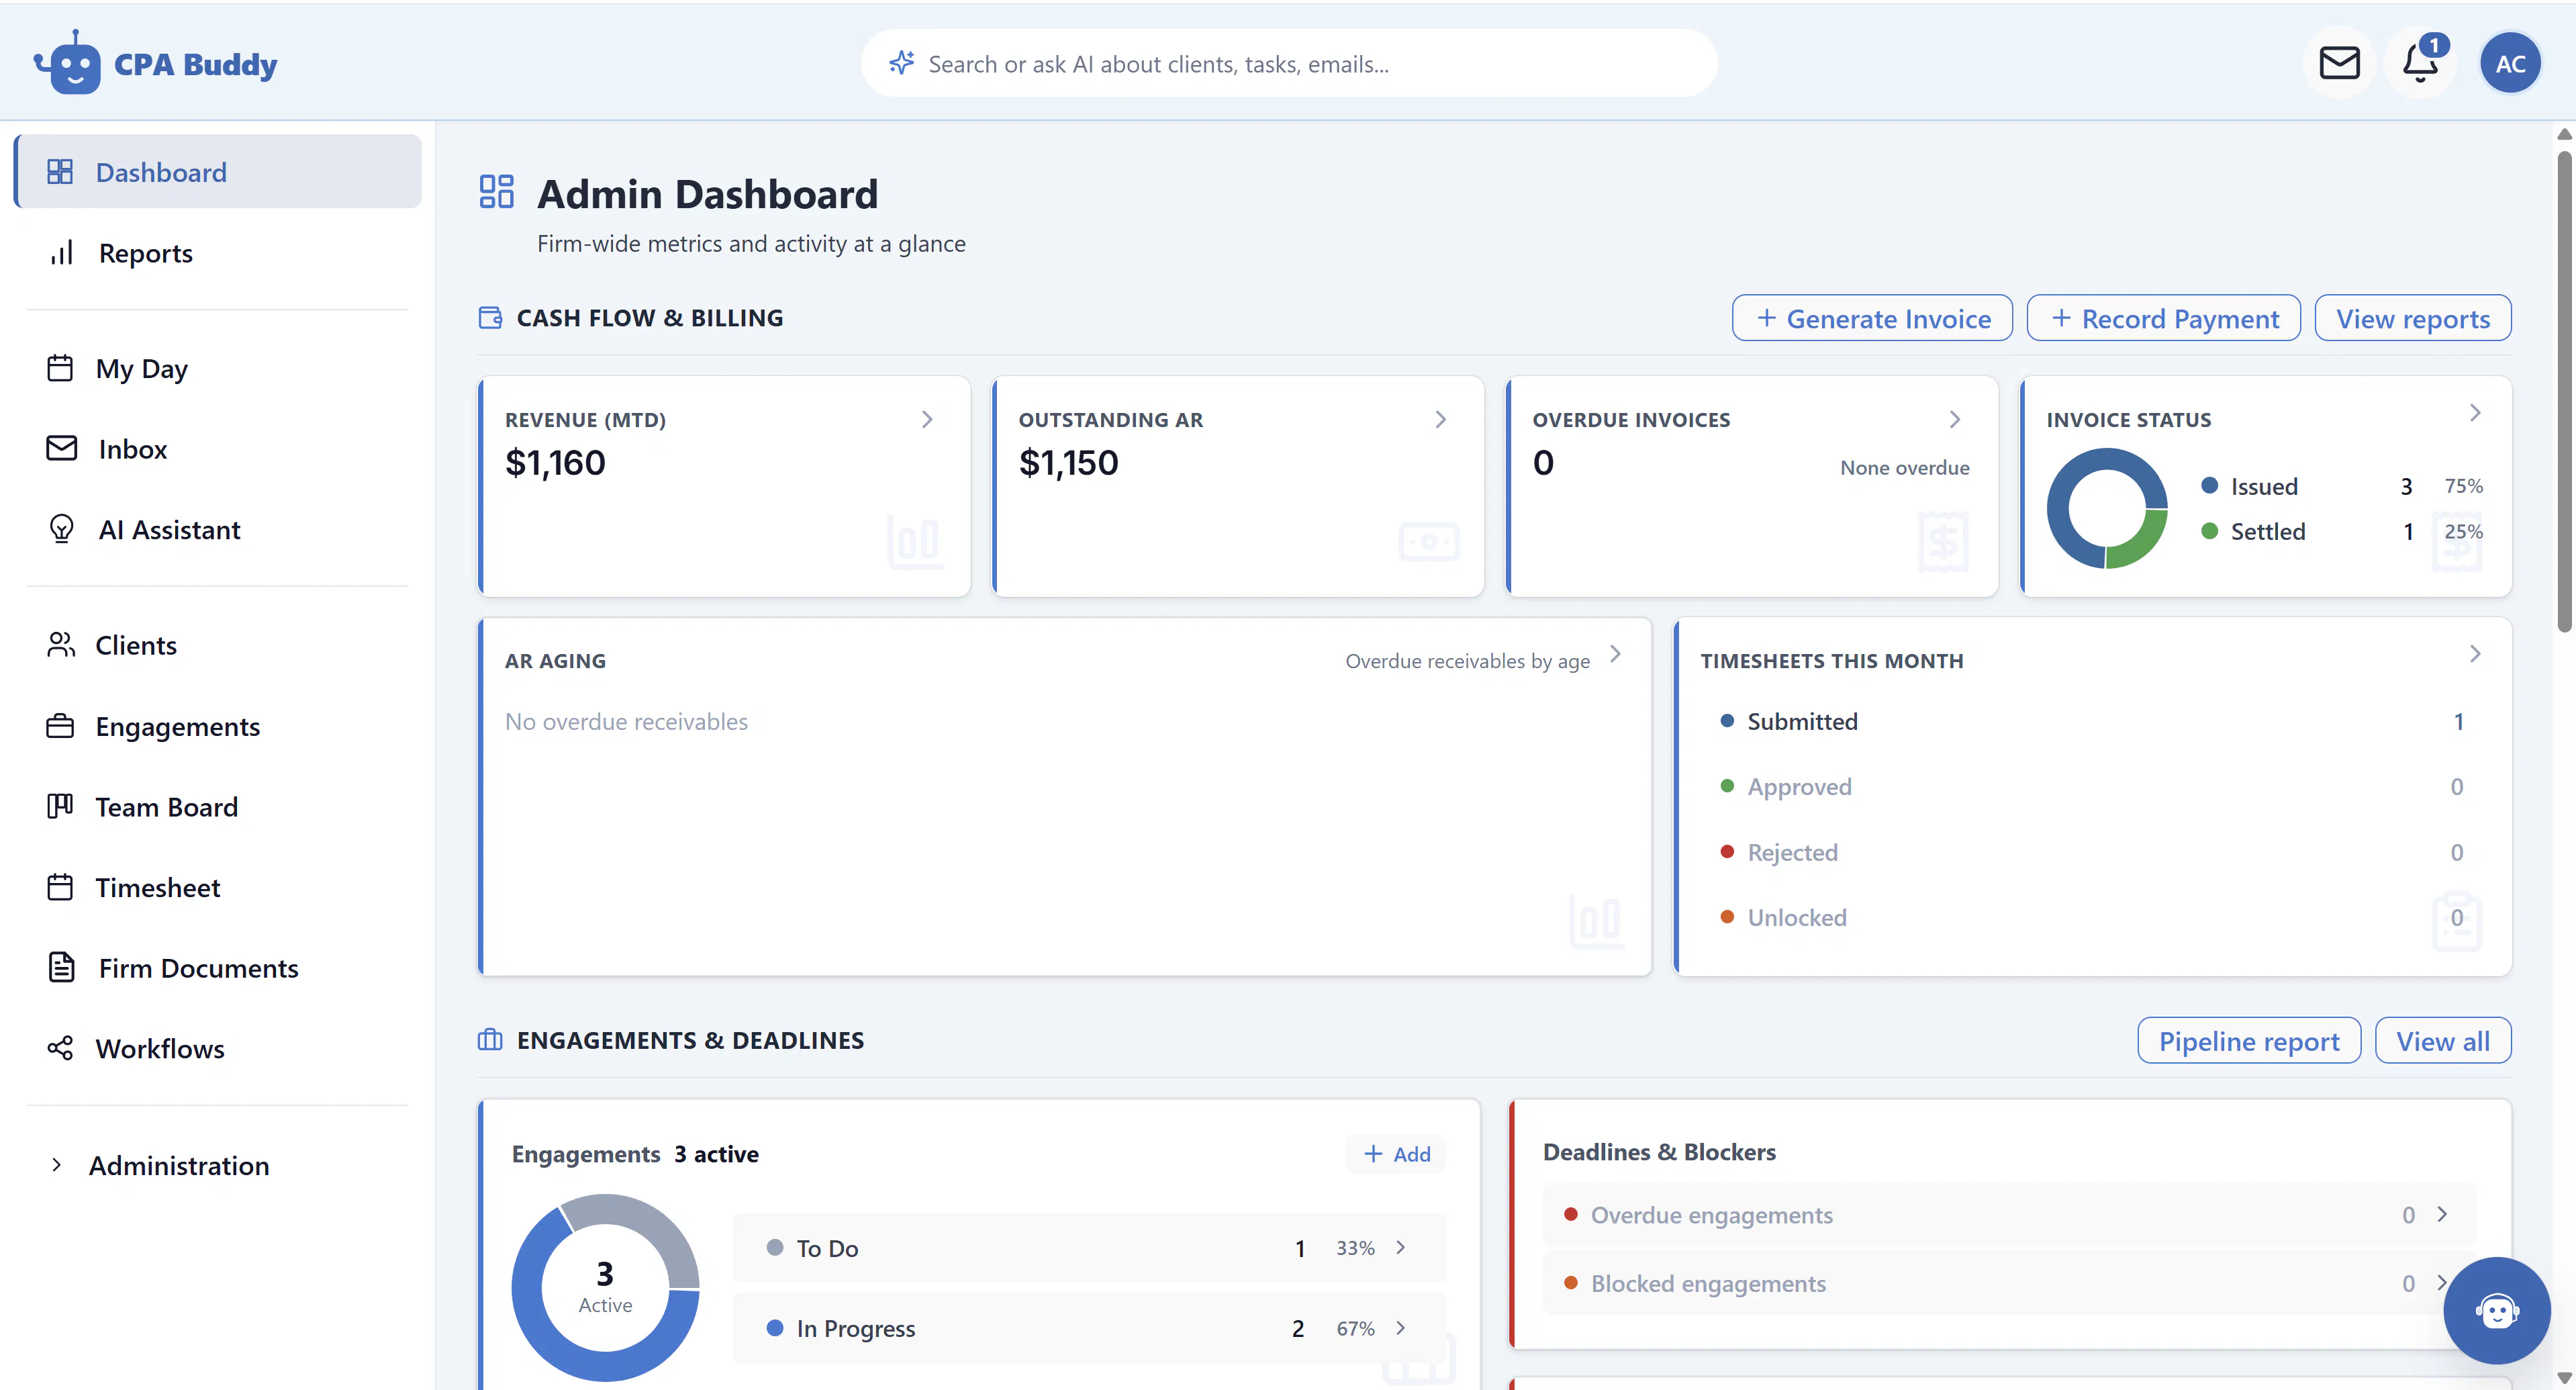Open the mail envelope icon in header

[2339, 63]
